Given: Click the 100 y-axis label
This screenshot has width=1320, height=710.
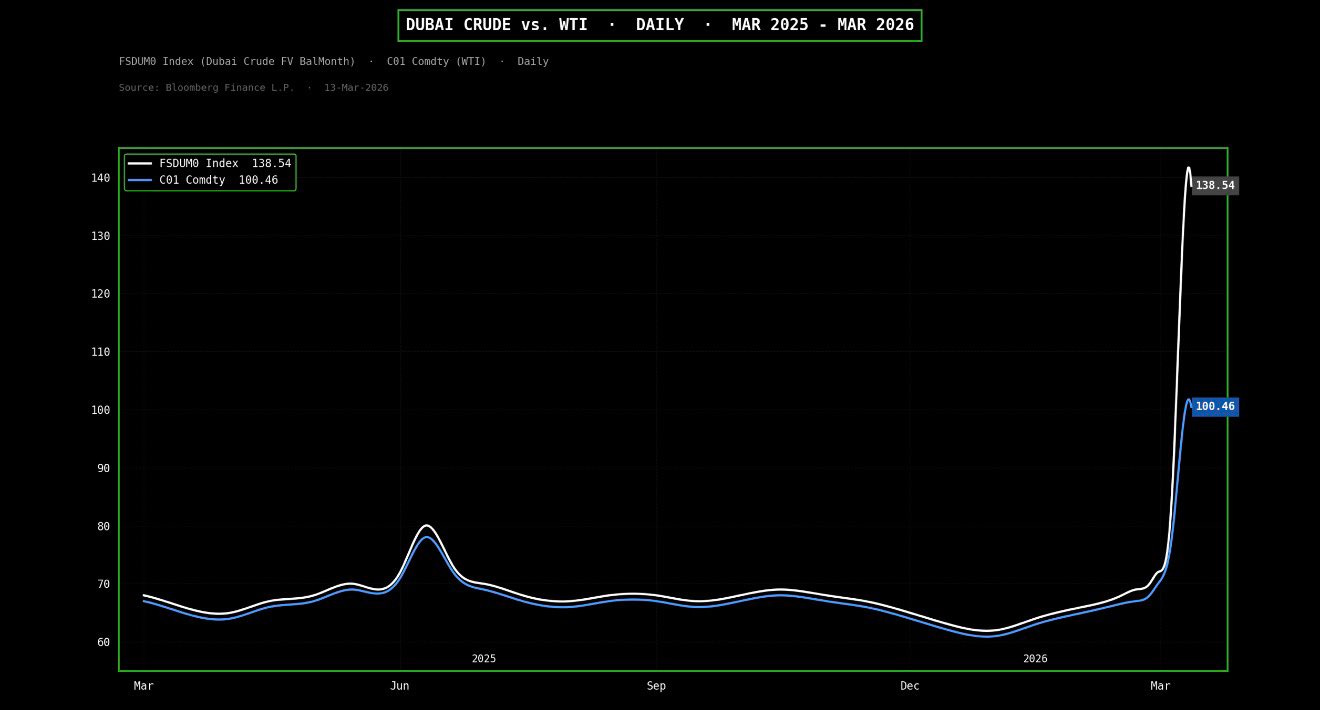Looking at the screenshot, I should tap(101, 410).
